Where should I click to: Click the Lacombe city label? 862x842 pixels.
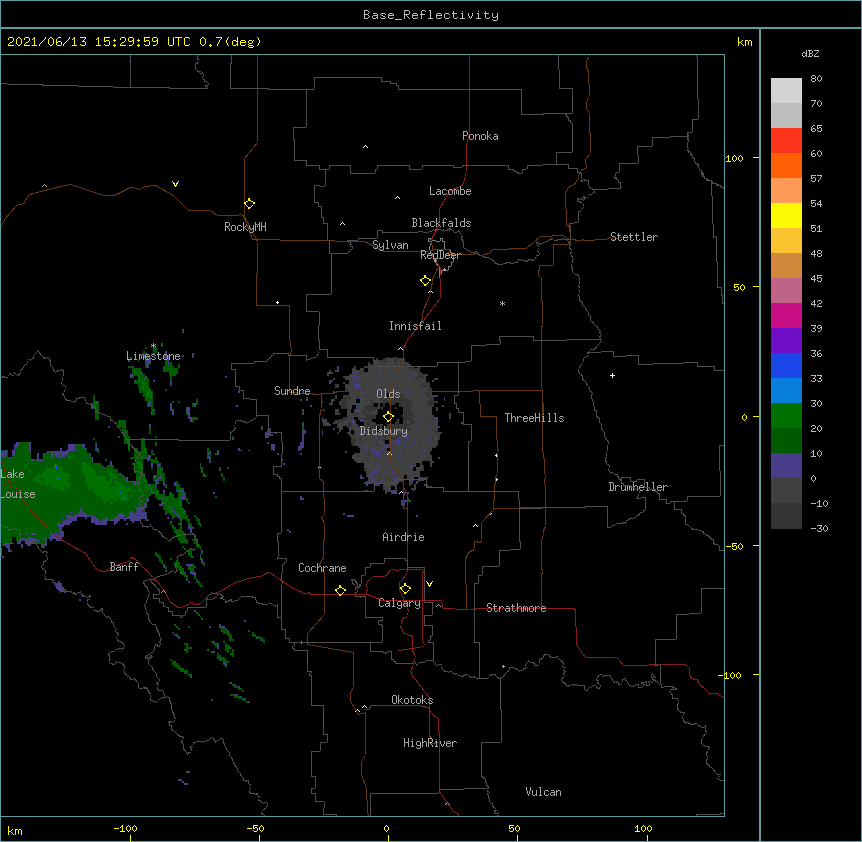(450, 191)
